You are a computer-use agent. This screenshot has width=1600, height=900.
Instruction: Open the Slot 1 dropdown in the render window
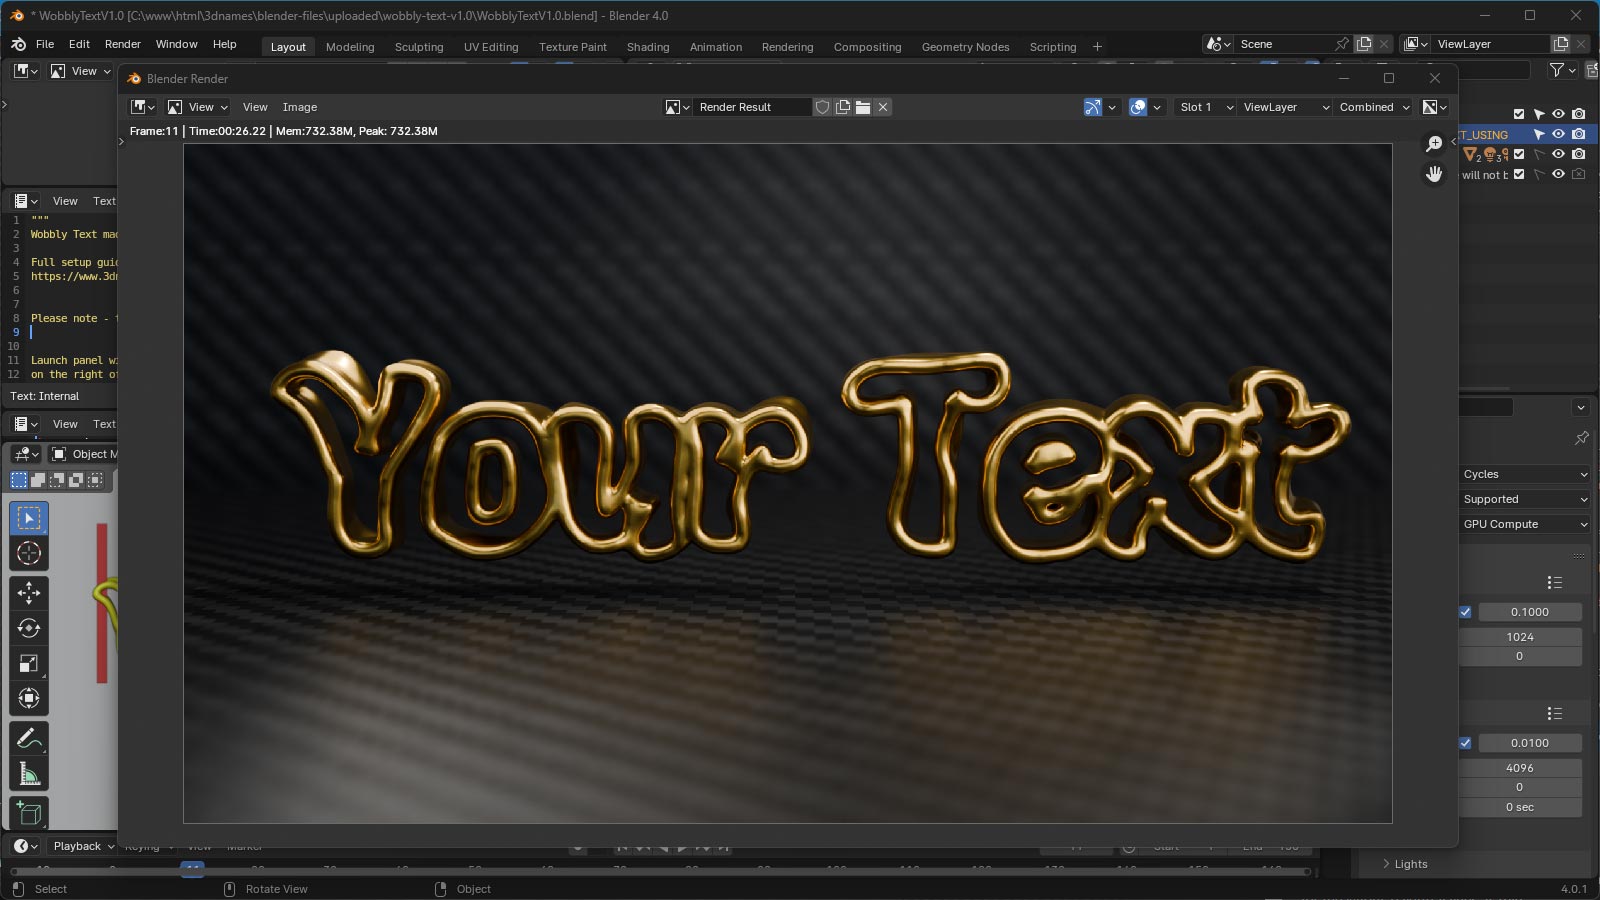coord(1204,107)
